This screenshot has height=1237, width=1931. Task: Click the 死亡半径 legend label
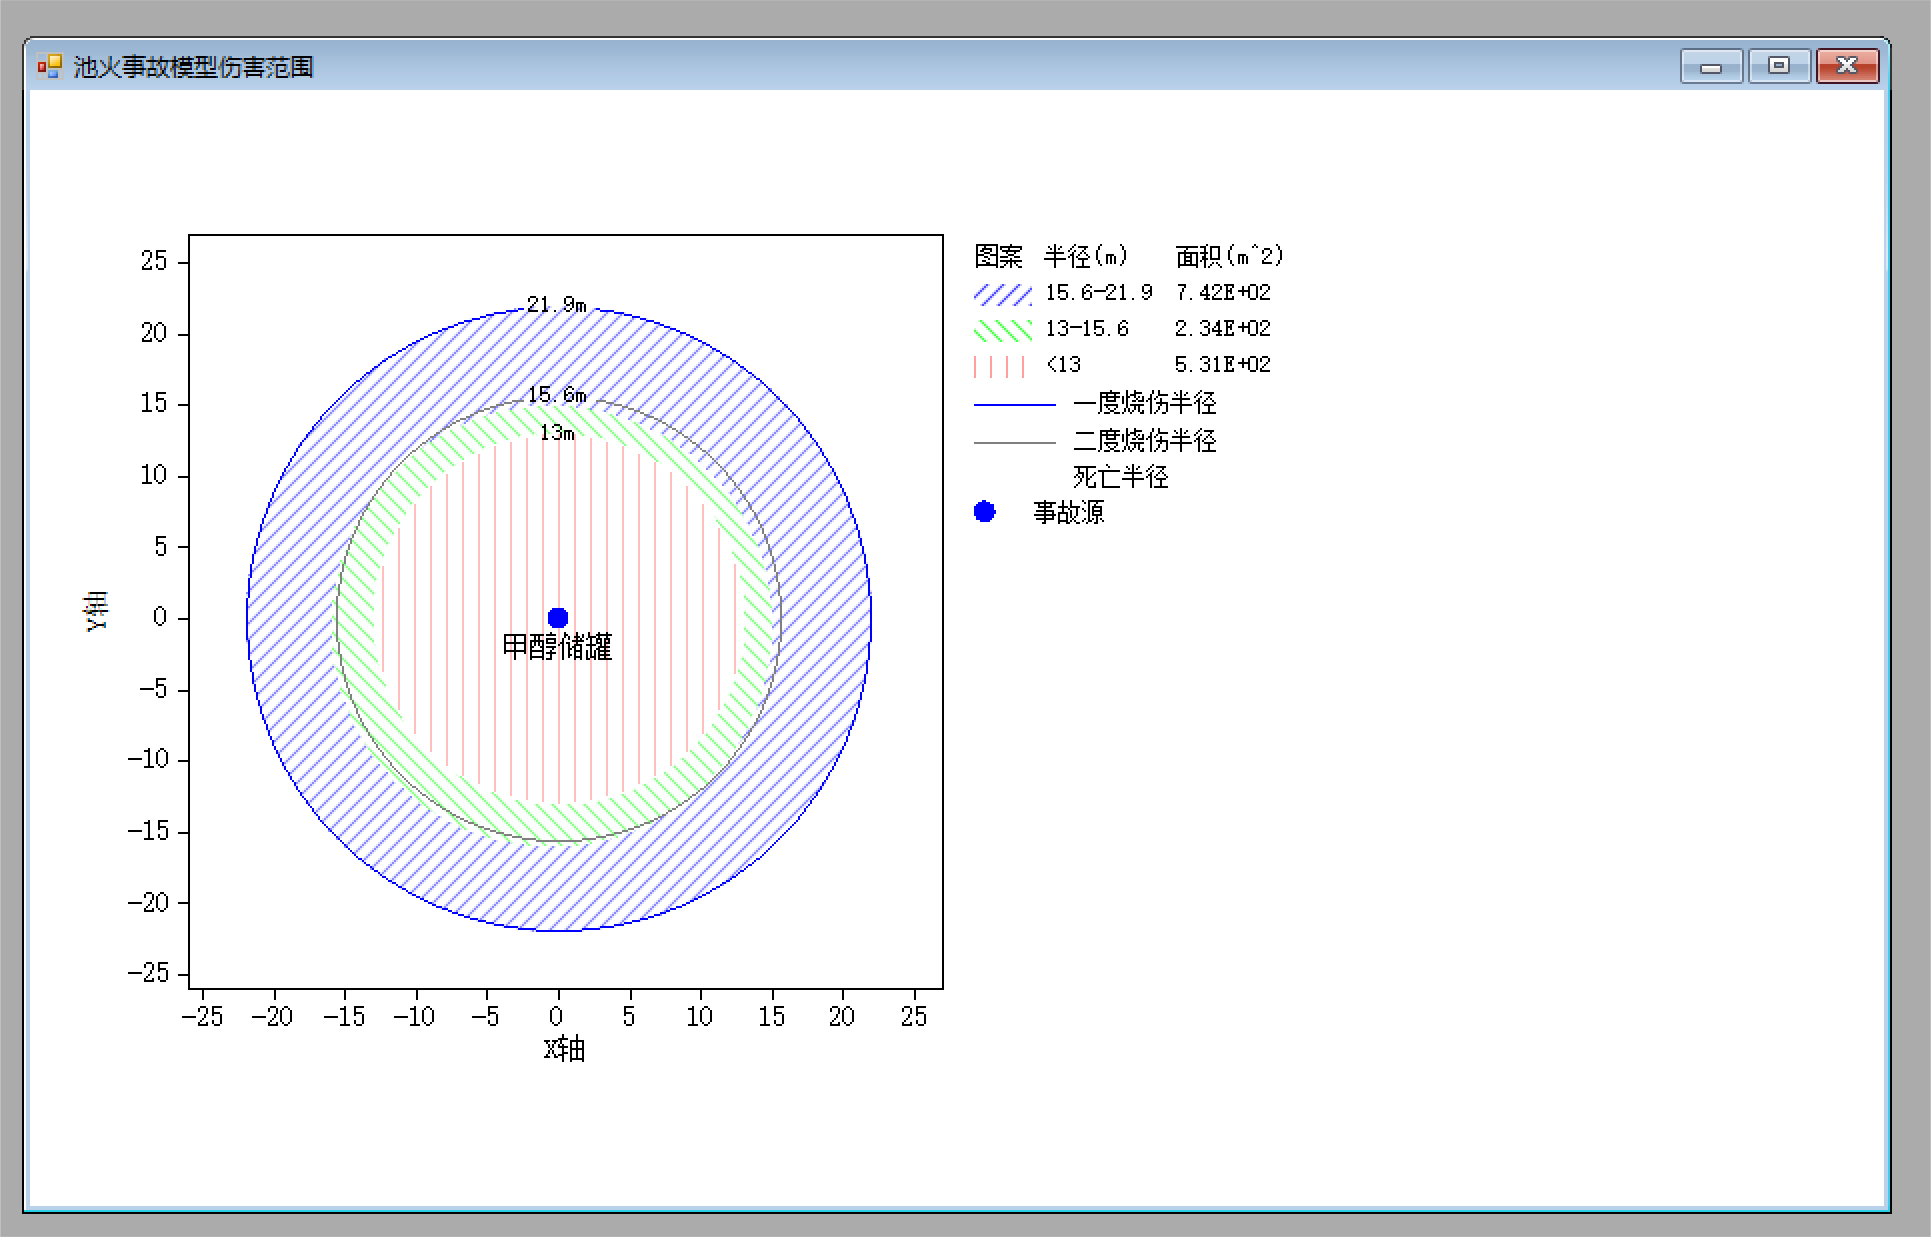tap(1120, 477)
